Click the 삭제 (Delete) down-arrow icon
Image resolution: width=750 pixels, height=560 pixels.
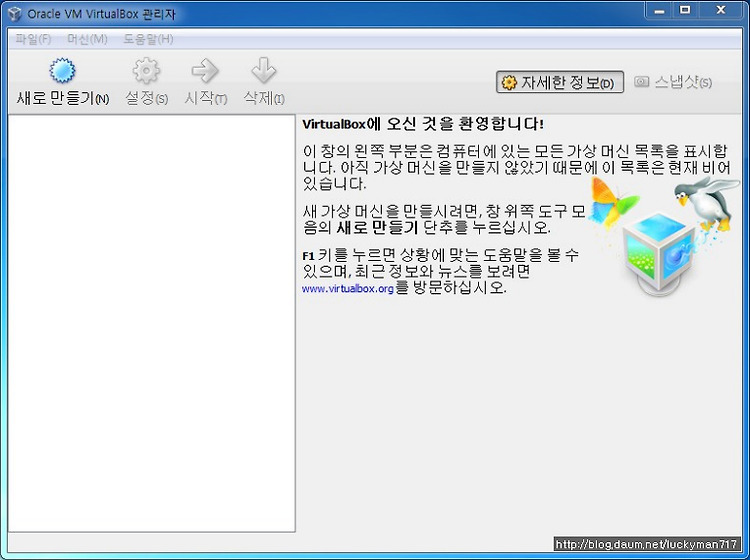(x=264, y=71)
